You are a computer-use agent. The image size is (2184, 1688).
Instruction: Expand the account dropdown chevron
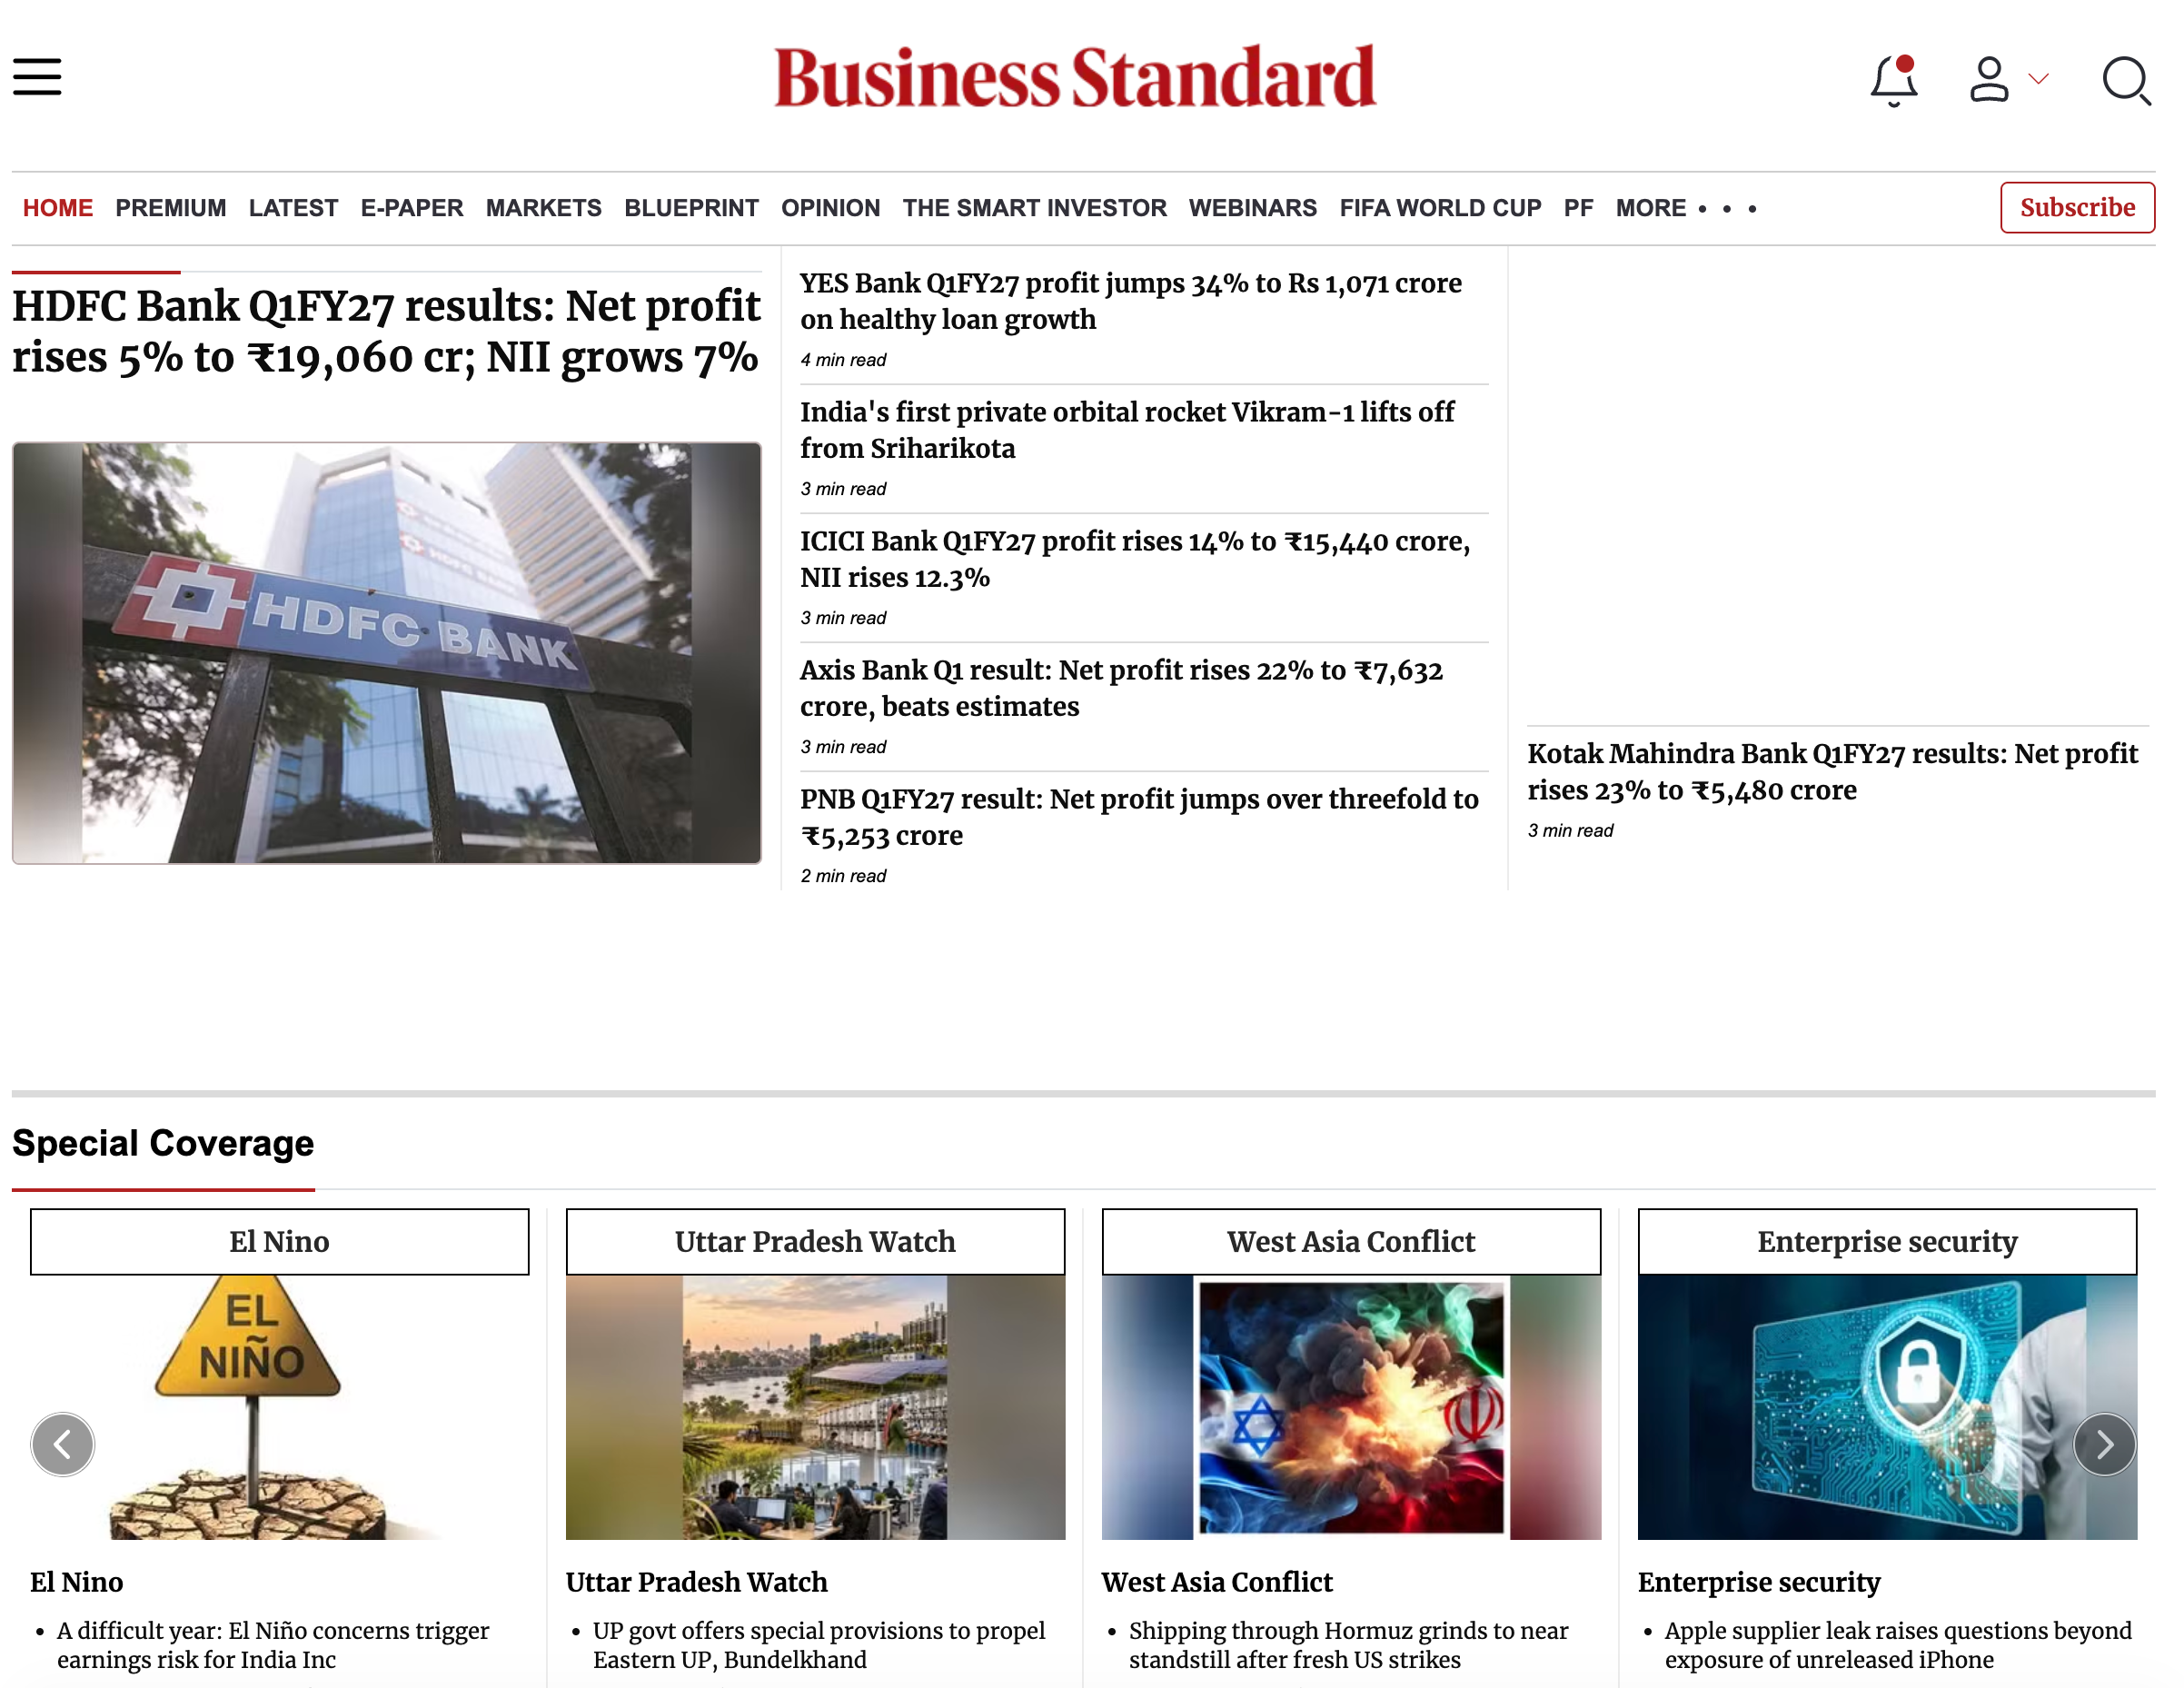tap(2038, 78)
